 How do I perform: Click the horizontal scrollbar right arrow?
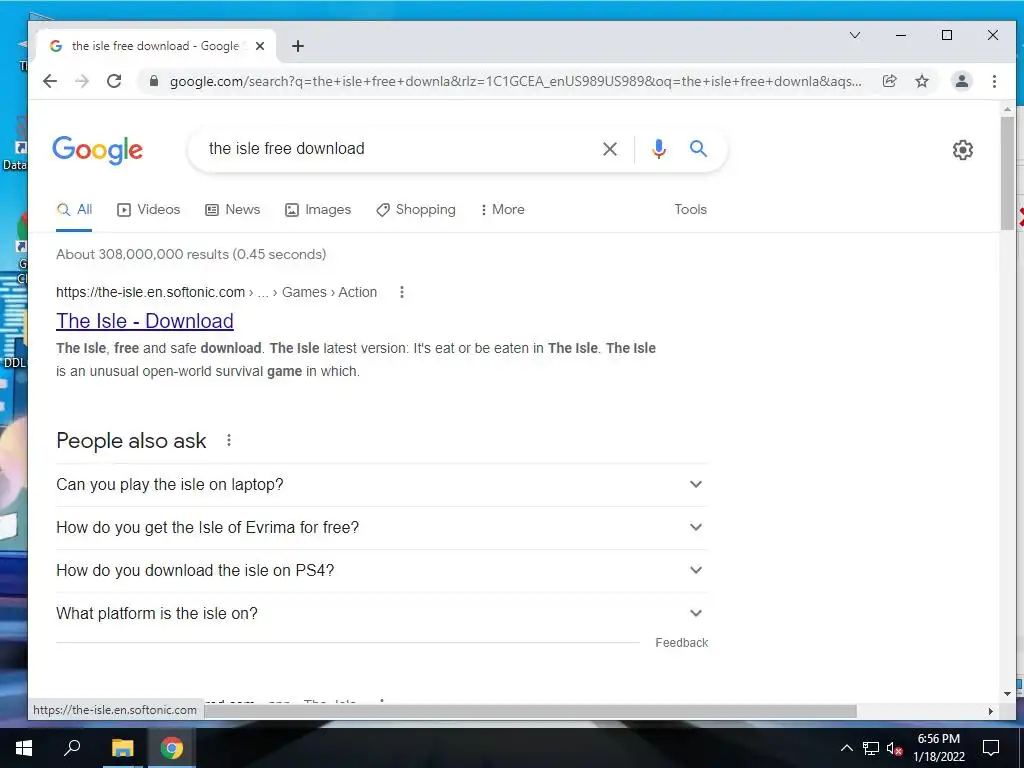tap(991, 711)
